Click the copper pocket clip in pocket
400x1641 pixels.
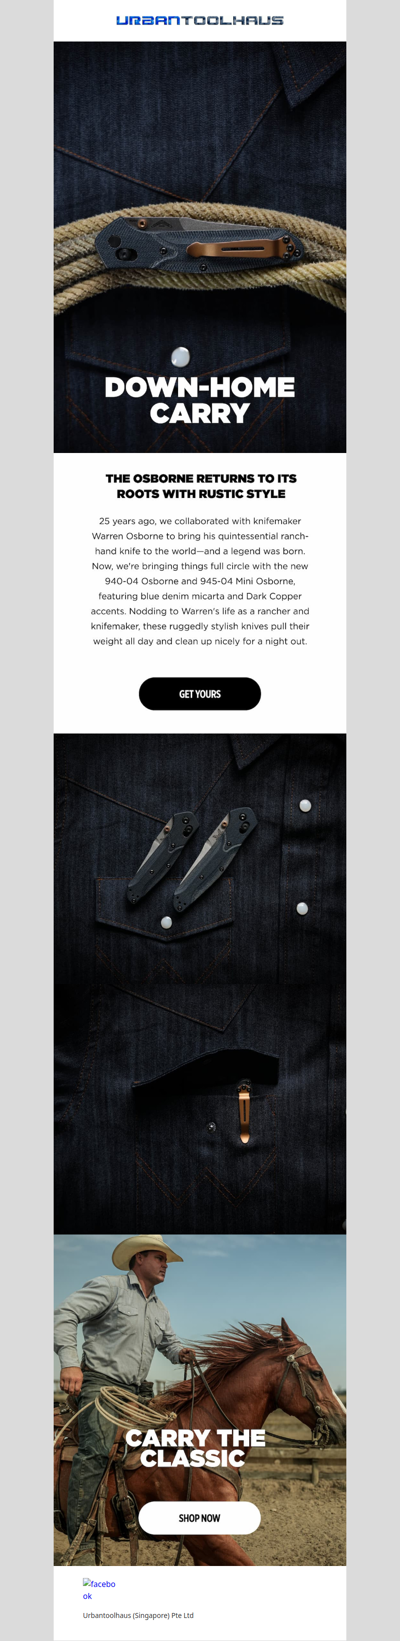point(243,1110)
